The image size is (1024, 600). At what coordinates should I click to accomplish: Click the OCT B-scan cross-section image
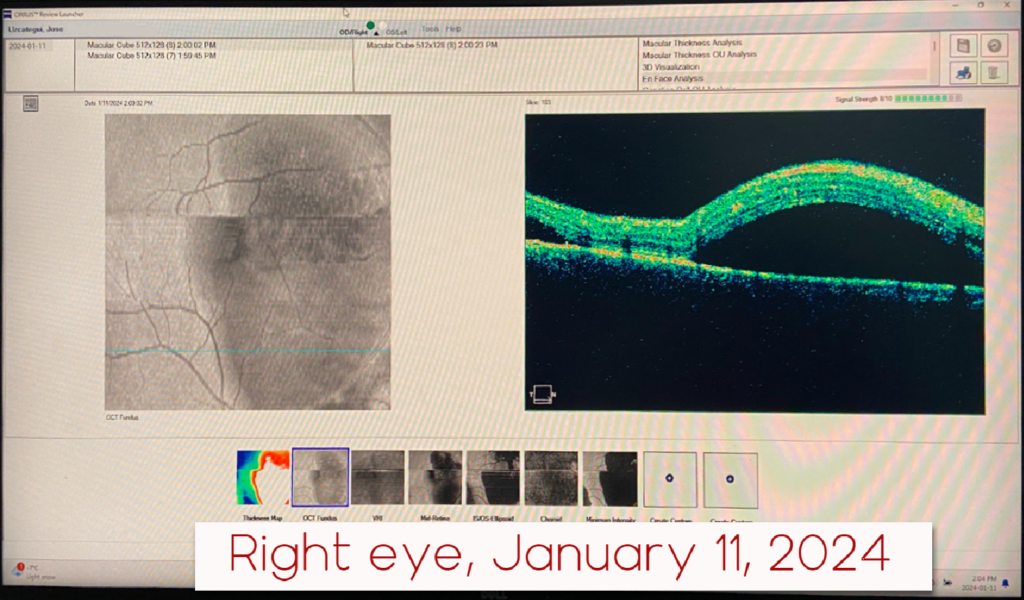pos(755,261)
